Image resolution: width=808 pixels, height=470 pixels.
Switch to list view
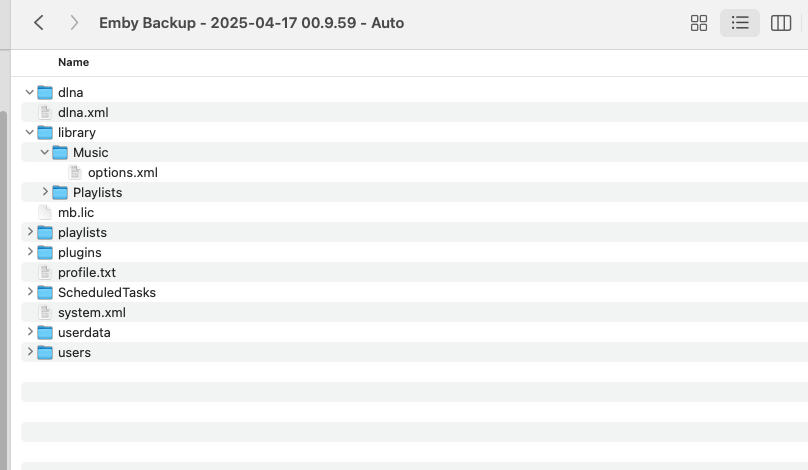pyautogui.click(x=740, y=23)
